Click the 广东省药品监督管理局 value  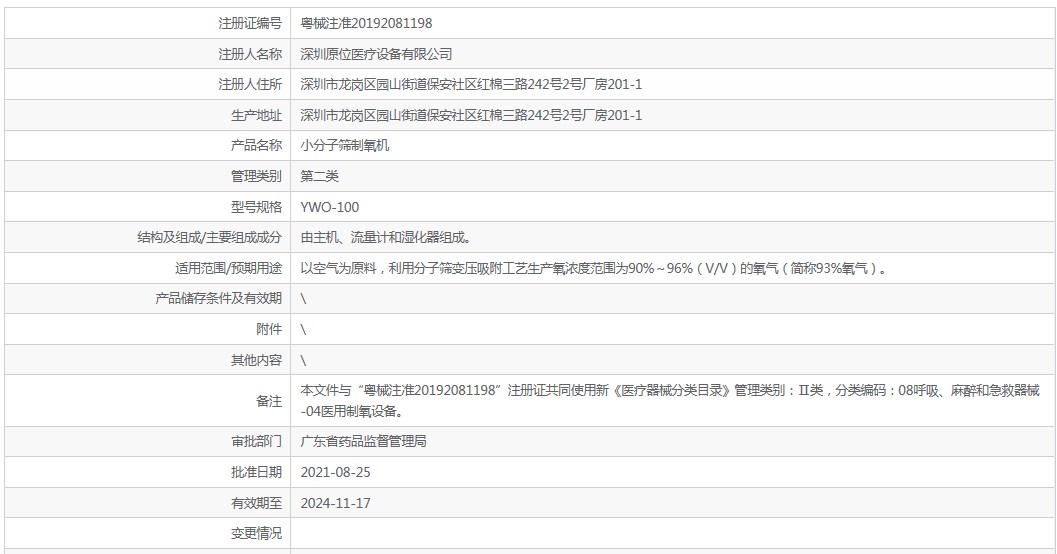pos(363,441)
